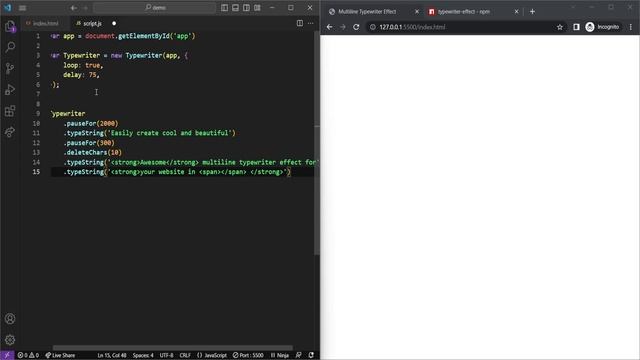
Task: Go forward in VS Code editor history
Action: (x=85, y=8)
